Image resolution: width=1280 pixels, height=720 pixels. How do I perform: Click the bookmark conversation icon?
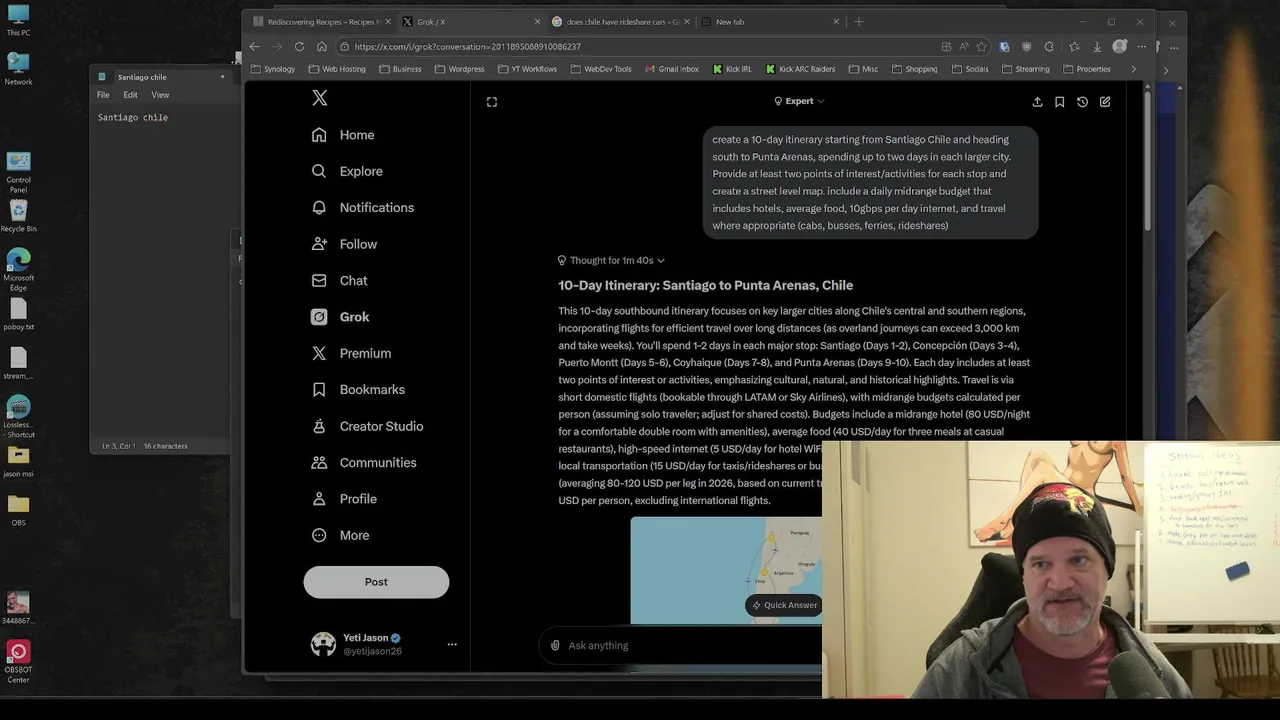pos(1059,102)
